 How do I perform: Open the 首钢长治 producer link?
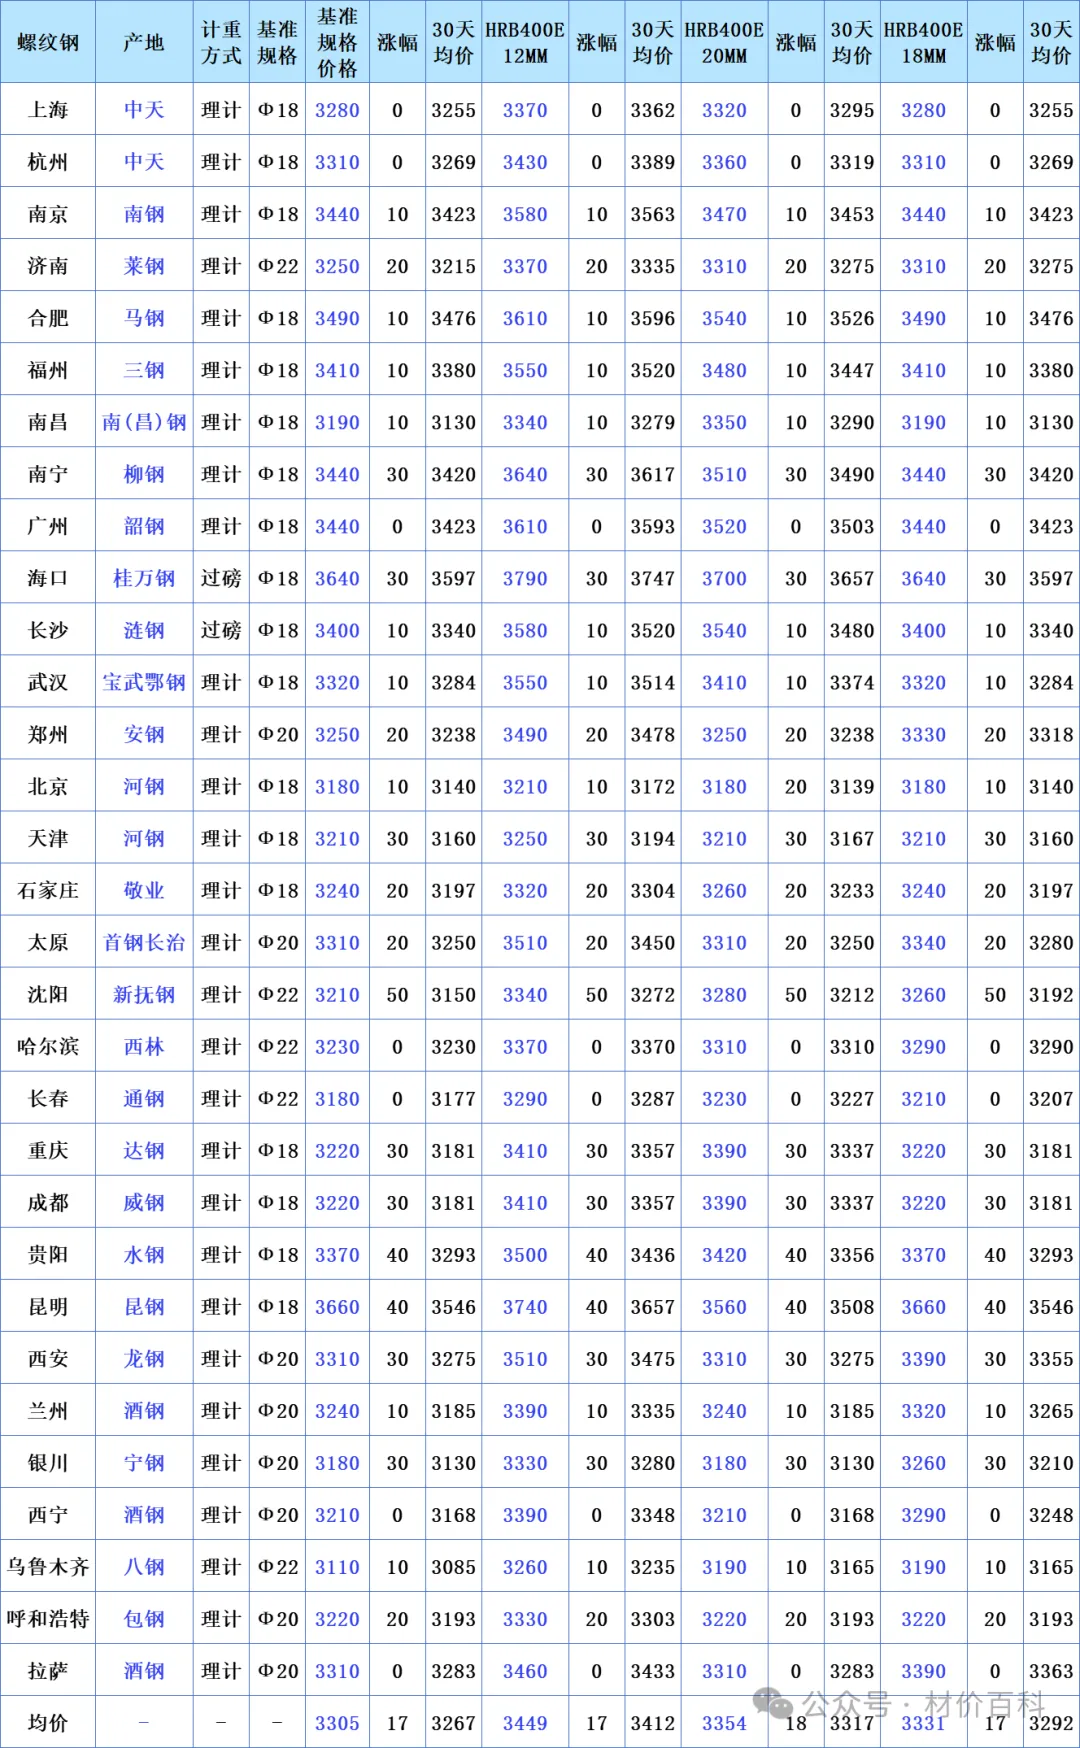144,942
